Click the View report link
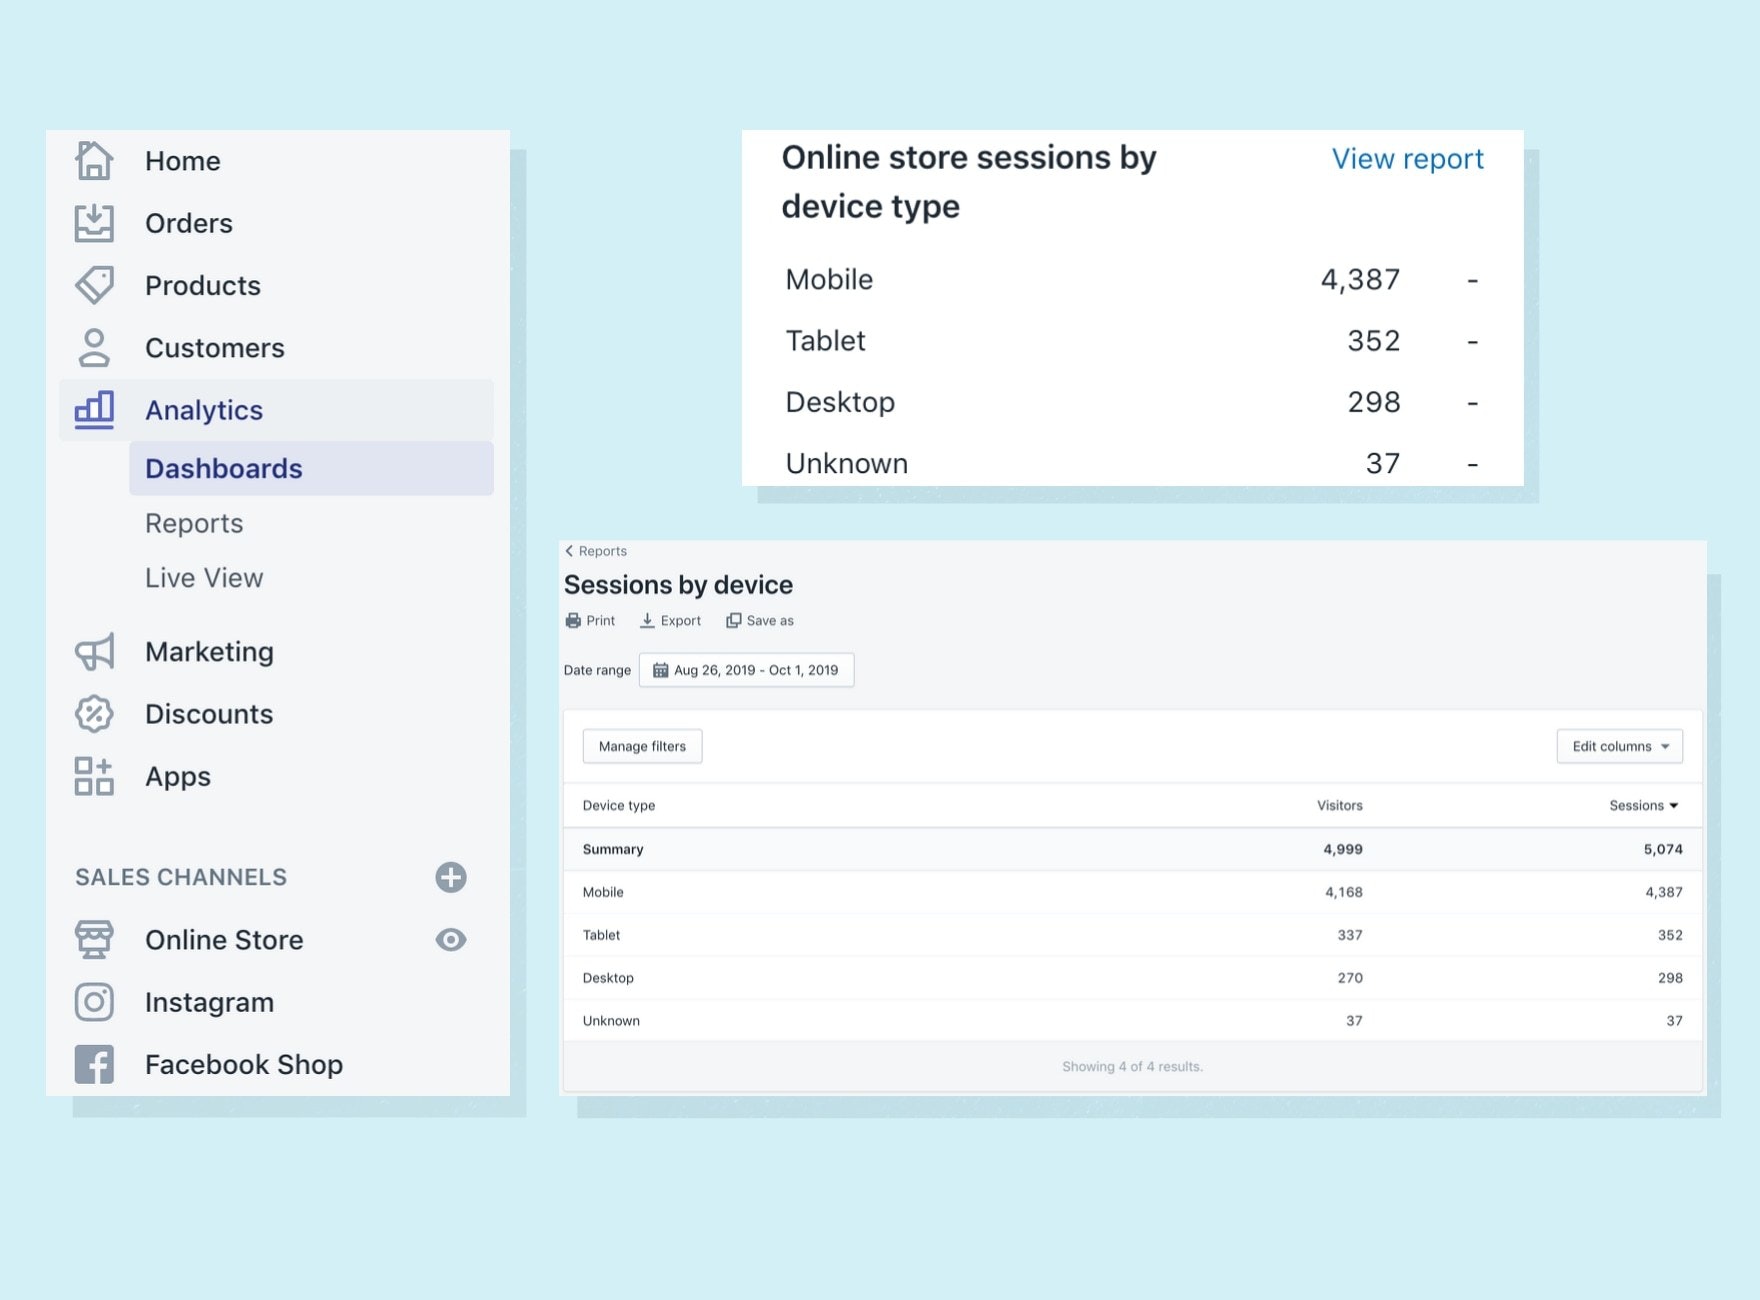The image size is (1760, 1300). 1407,159
